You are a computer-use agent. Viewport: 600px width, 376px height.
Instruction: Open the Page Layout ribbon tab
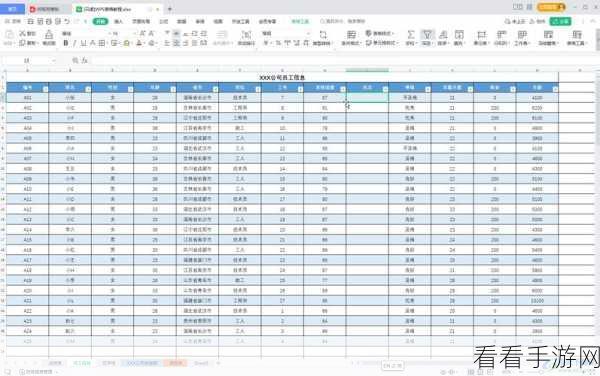click(141, 21)
